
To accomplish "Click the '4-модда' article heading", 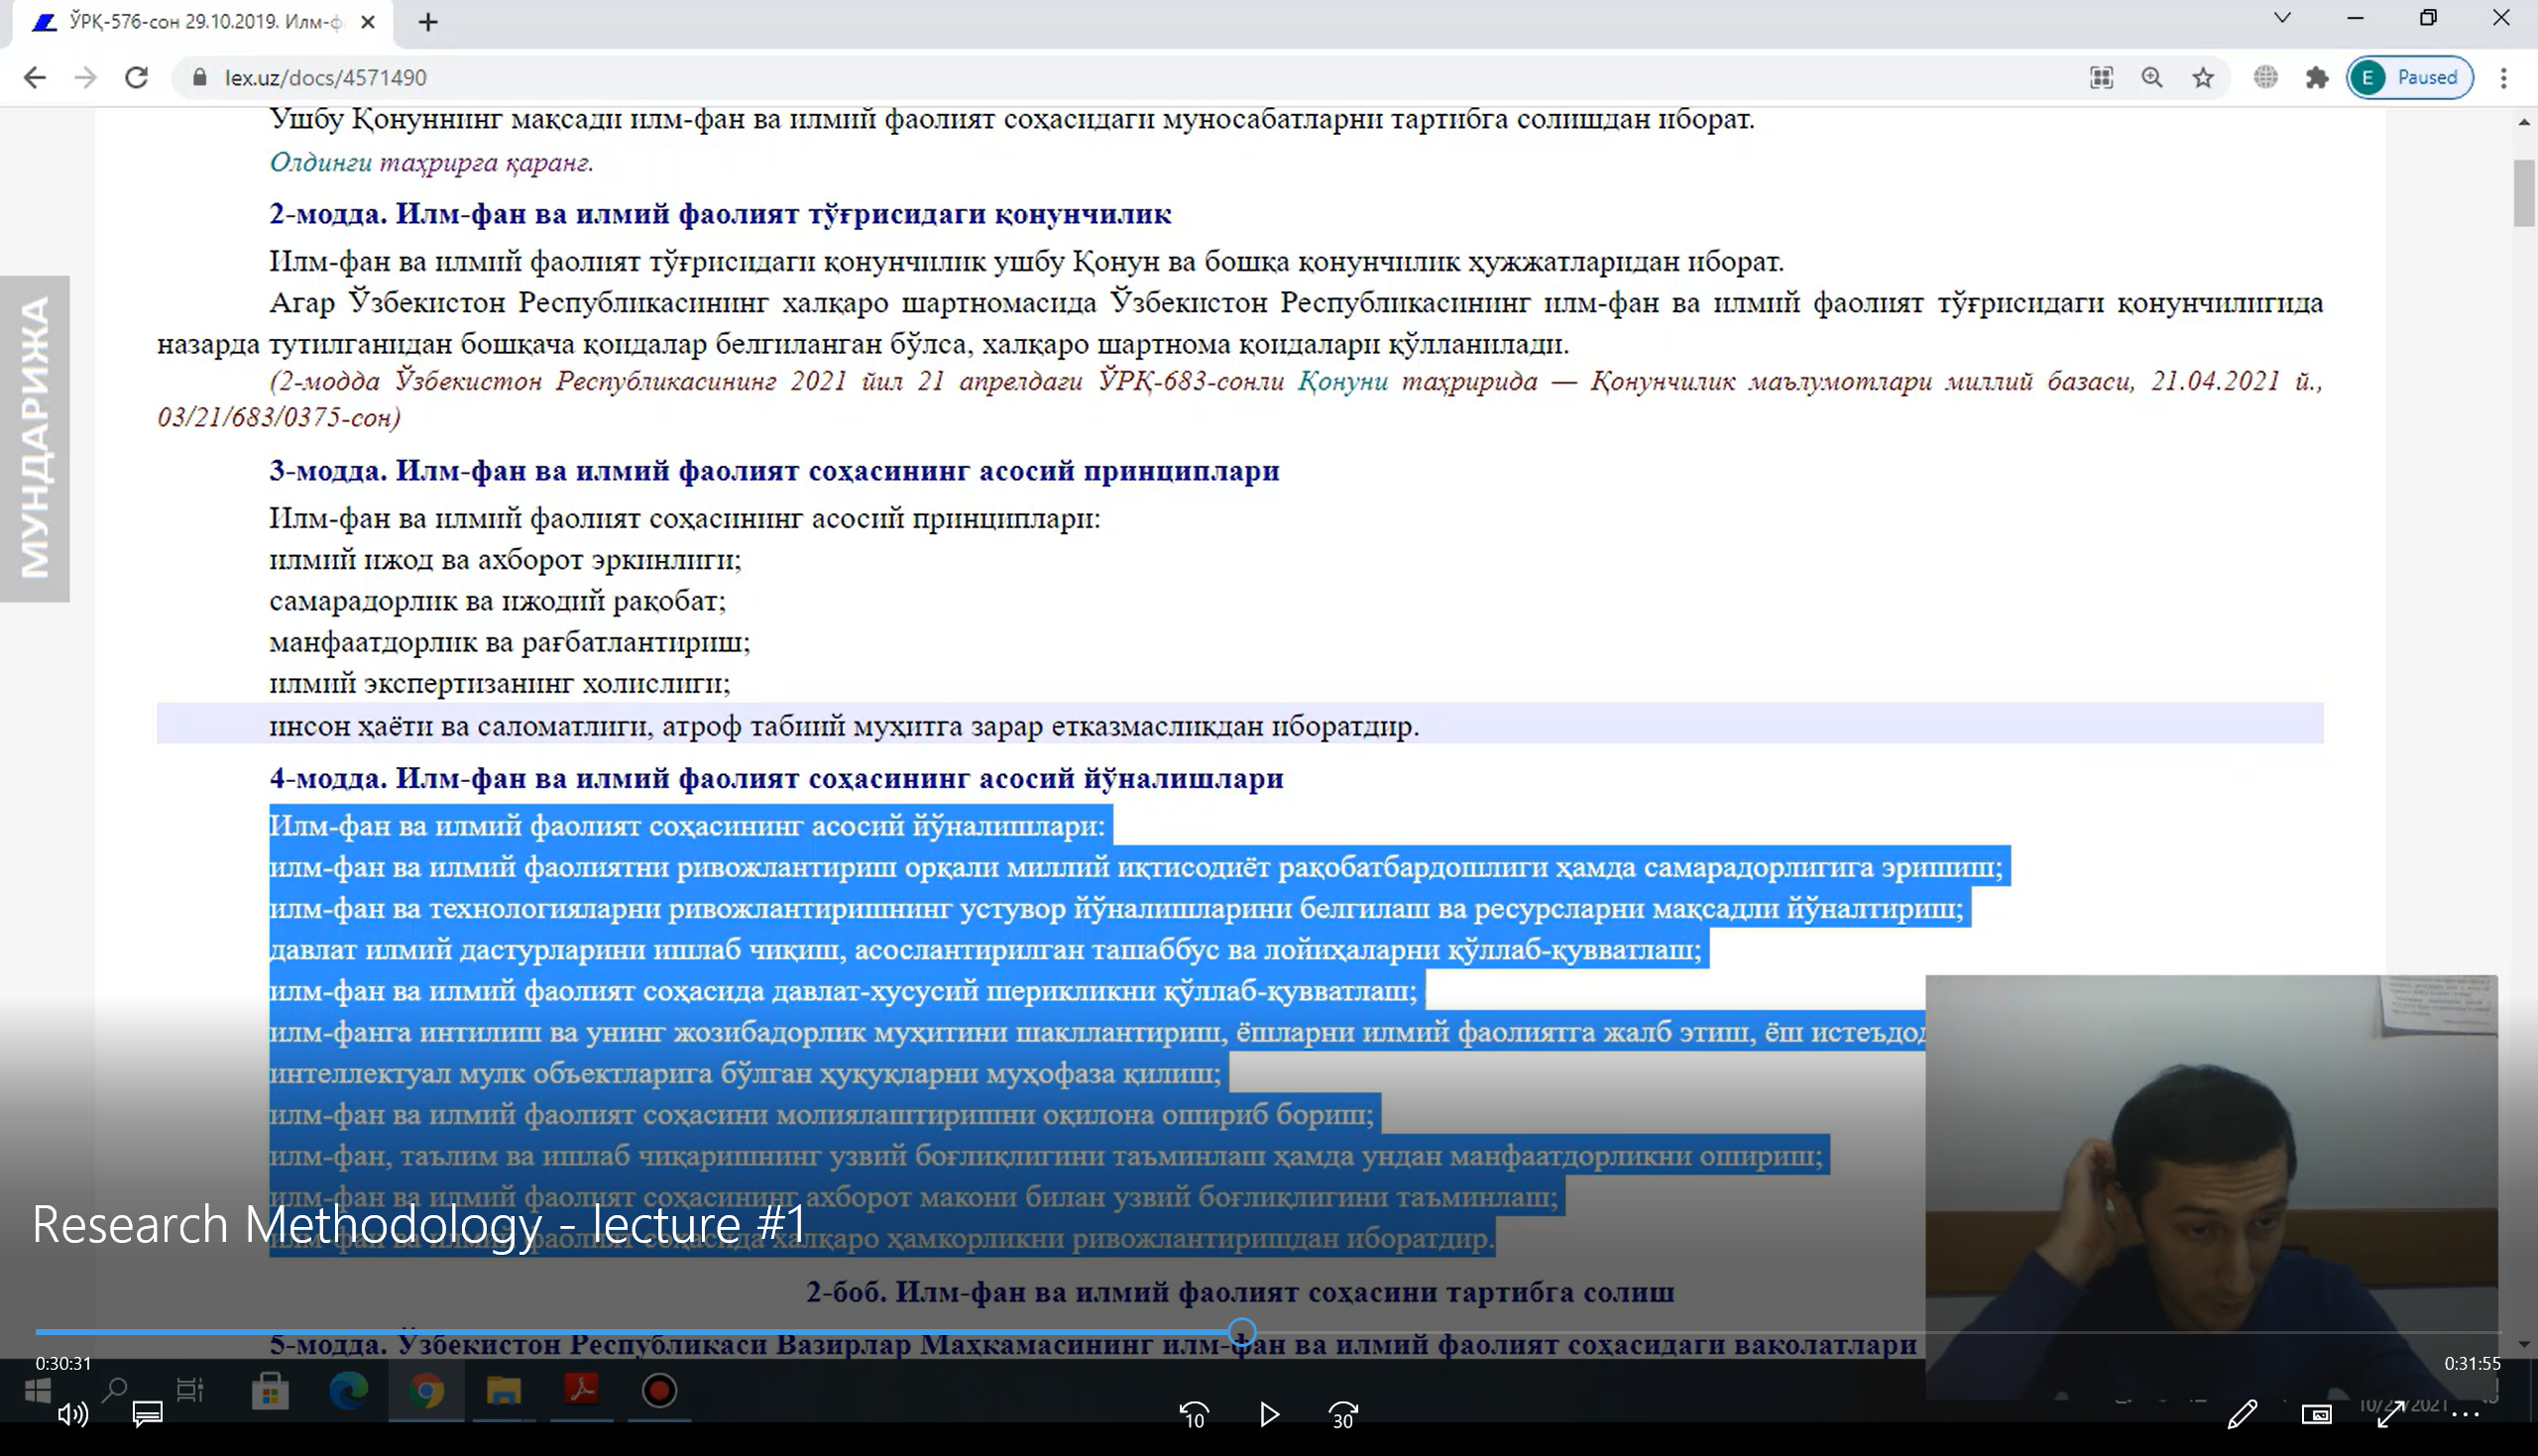I will tap(776, 778).
